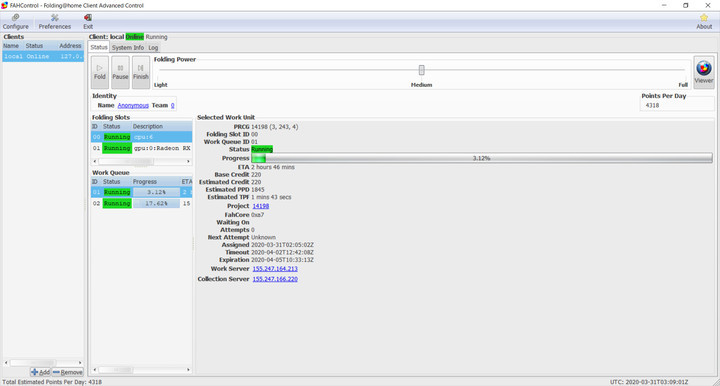
Task: Click the Estimated PPD value 1845
Action: pos(258,190)
